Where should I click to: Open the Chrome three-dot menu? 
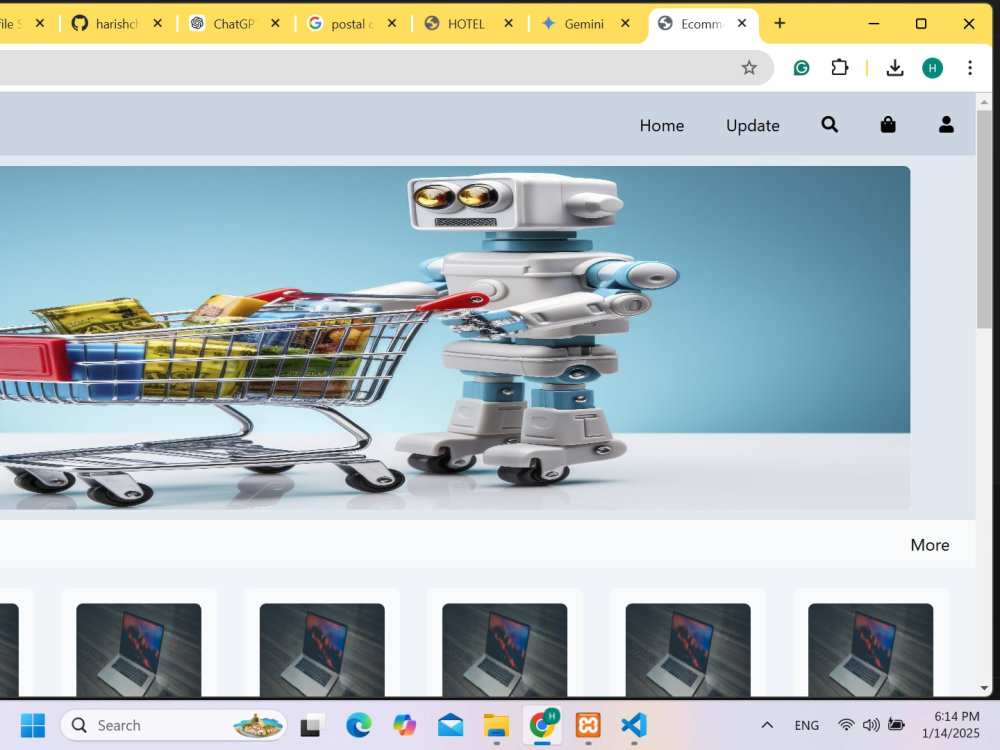tap(970, 68)
